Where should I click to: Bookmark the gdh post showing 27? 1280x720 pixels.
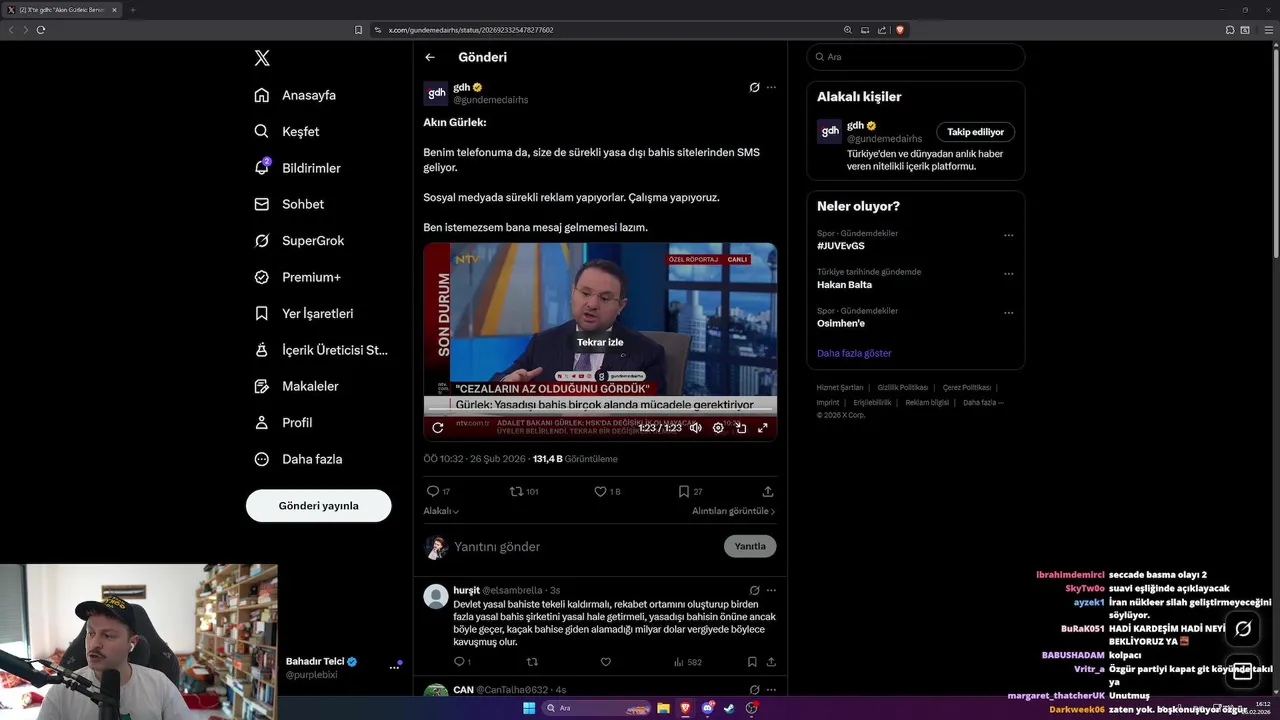(684, 491)
